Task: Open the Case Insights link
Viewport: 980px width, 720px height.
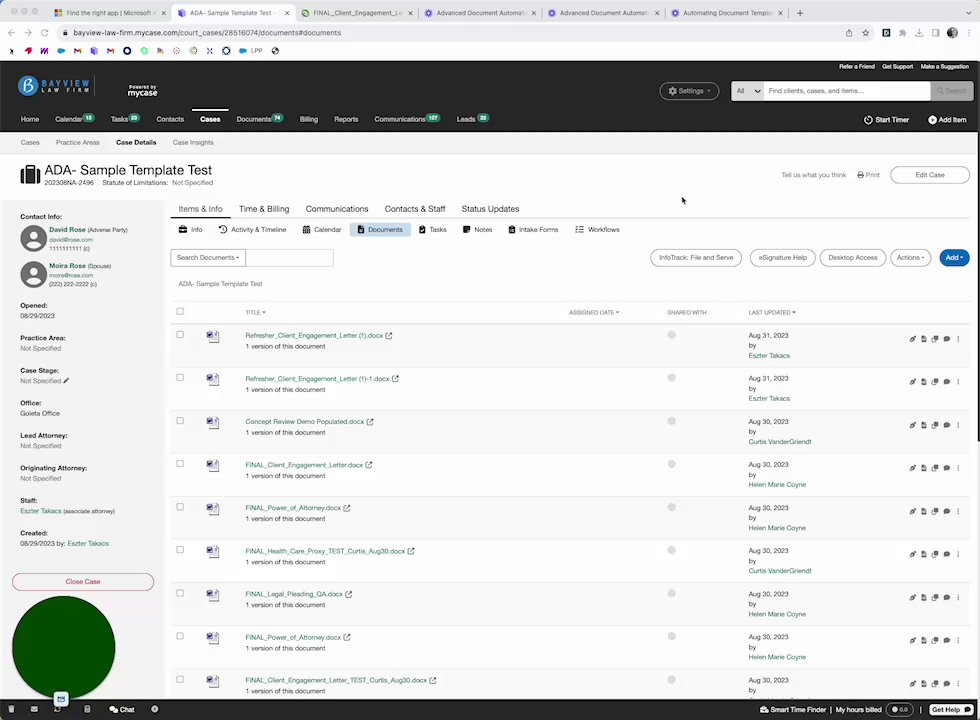Action: pos(193,142)
